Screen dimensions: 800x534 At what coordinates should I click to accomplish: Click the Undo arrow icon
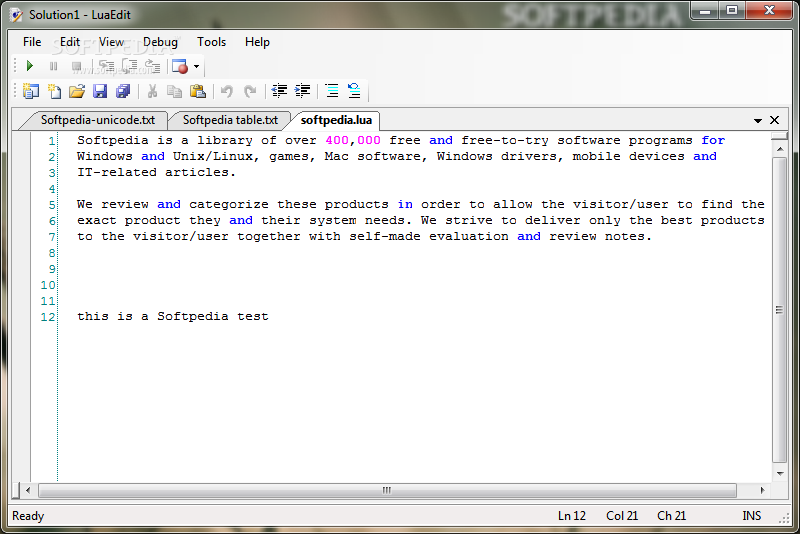coord(227,91)
